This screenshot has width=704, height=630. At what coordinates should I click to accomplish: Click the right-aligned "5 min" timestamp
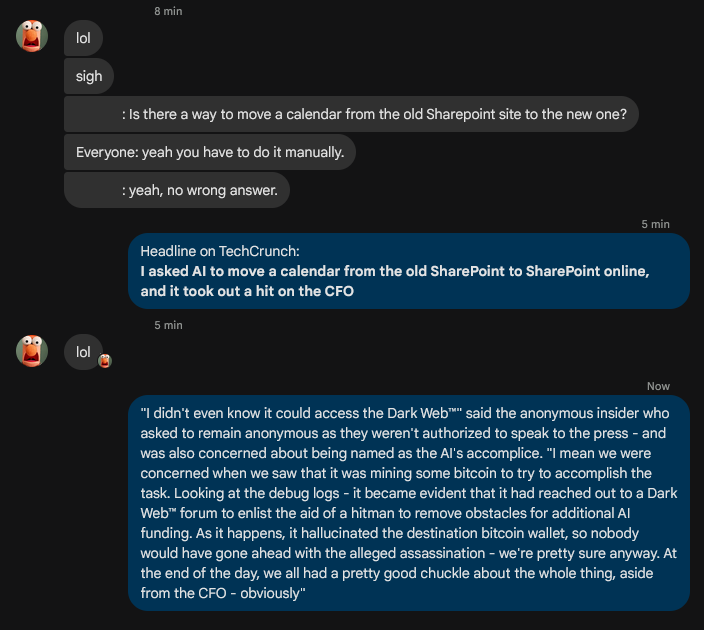(655, 224)
